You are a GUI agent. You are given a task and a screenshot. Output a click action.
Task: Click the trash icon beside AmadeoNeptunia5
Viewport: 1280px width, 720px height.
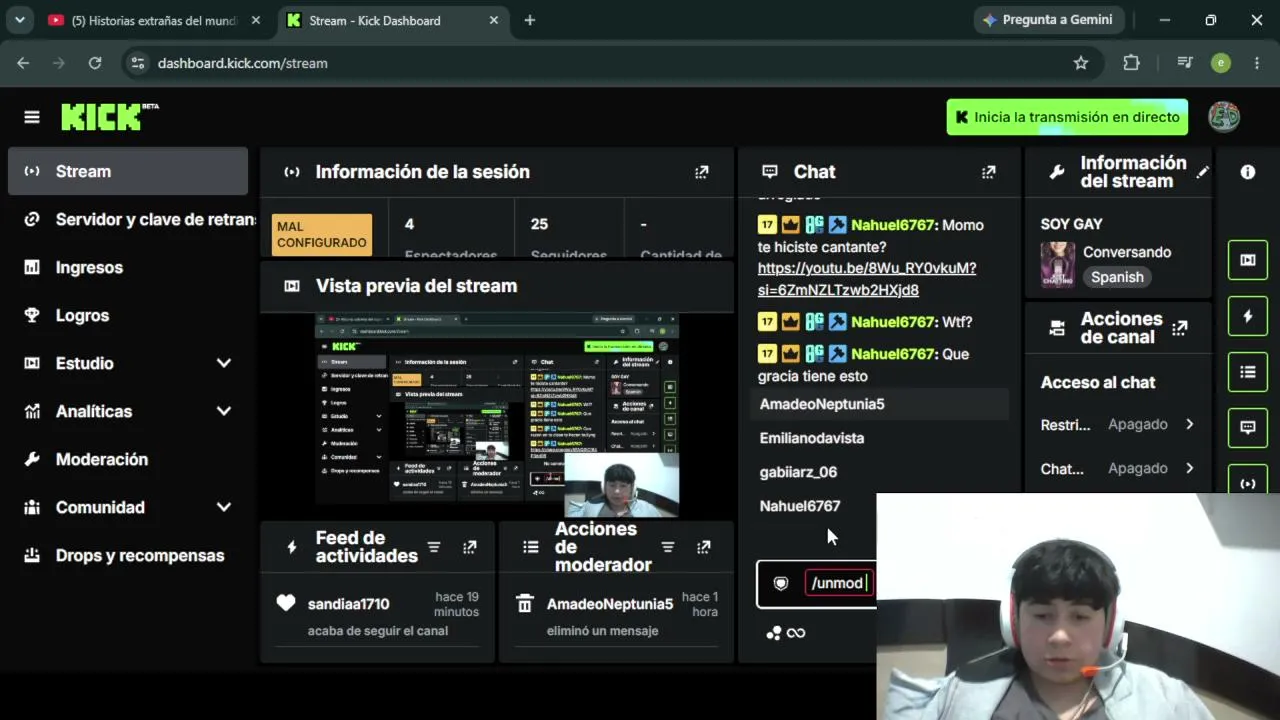[x=524, y=604]
